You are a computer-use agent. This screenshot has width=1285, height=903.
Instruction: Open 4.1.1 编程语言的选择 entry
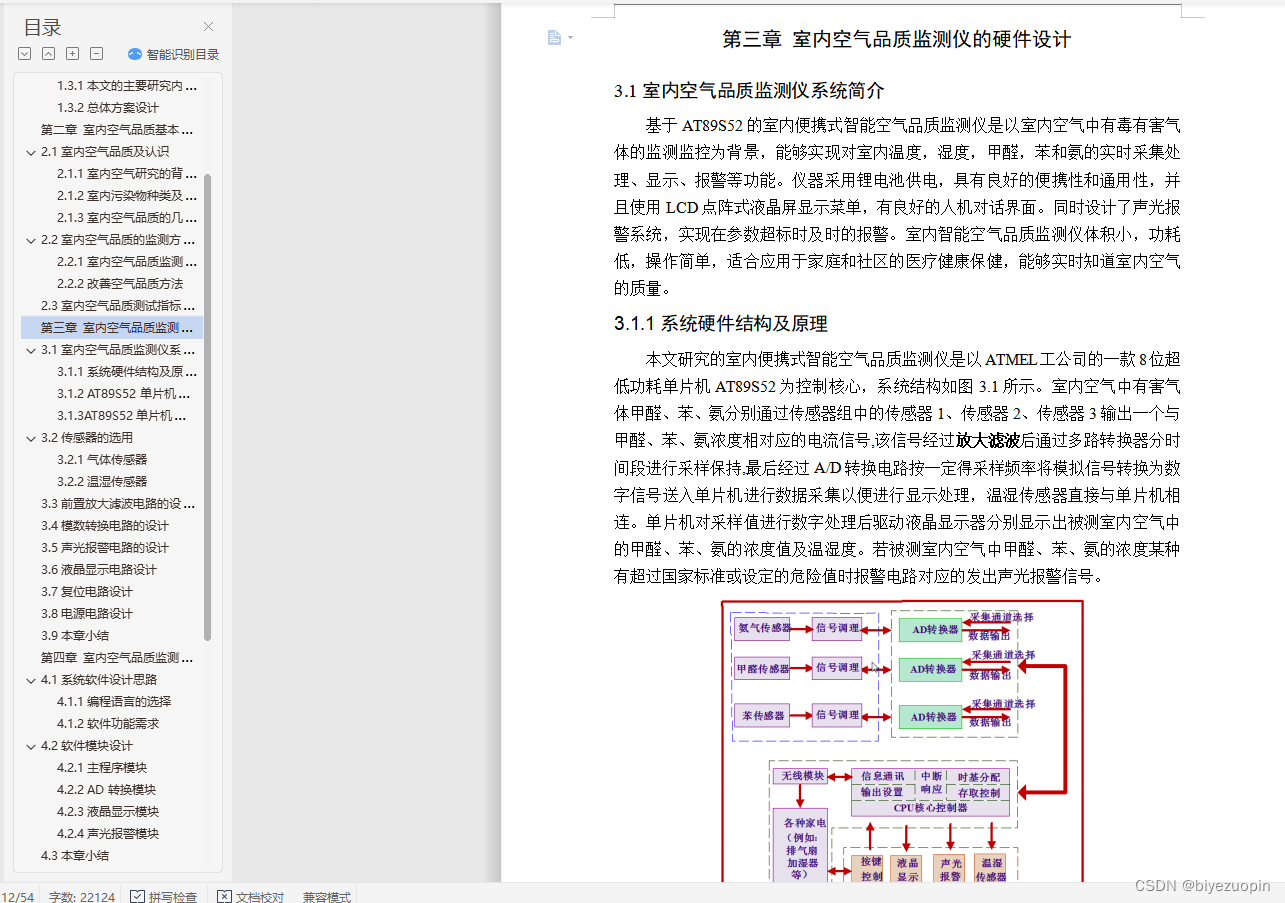click(114, 702)
